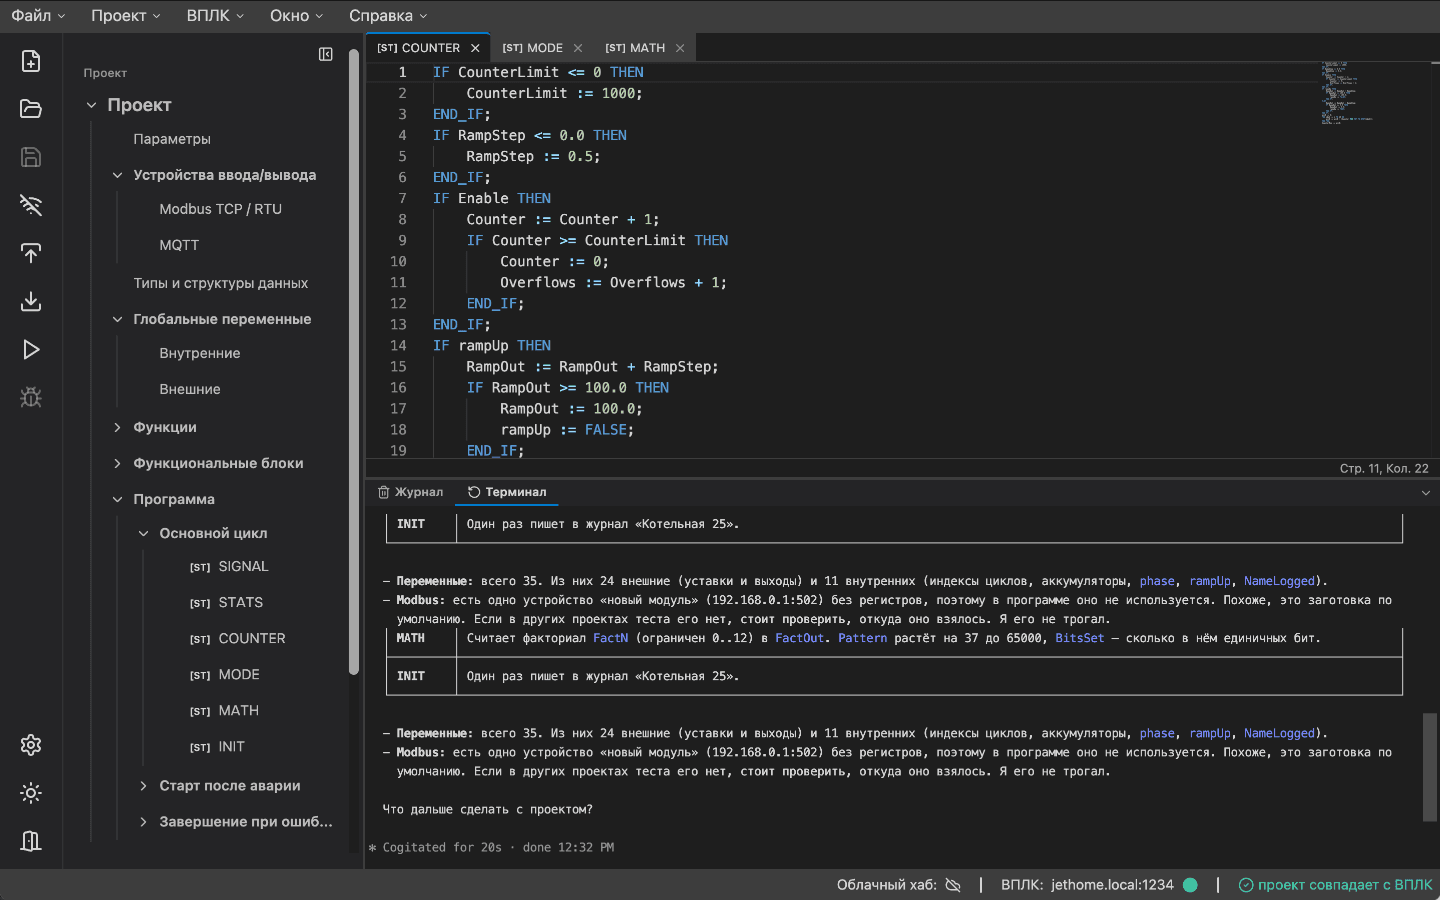Open the debugger bug icon
Image resolution: width=1440 pixels, height=900 pixels.
pos(31,397)
